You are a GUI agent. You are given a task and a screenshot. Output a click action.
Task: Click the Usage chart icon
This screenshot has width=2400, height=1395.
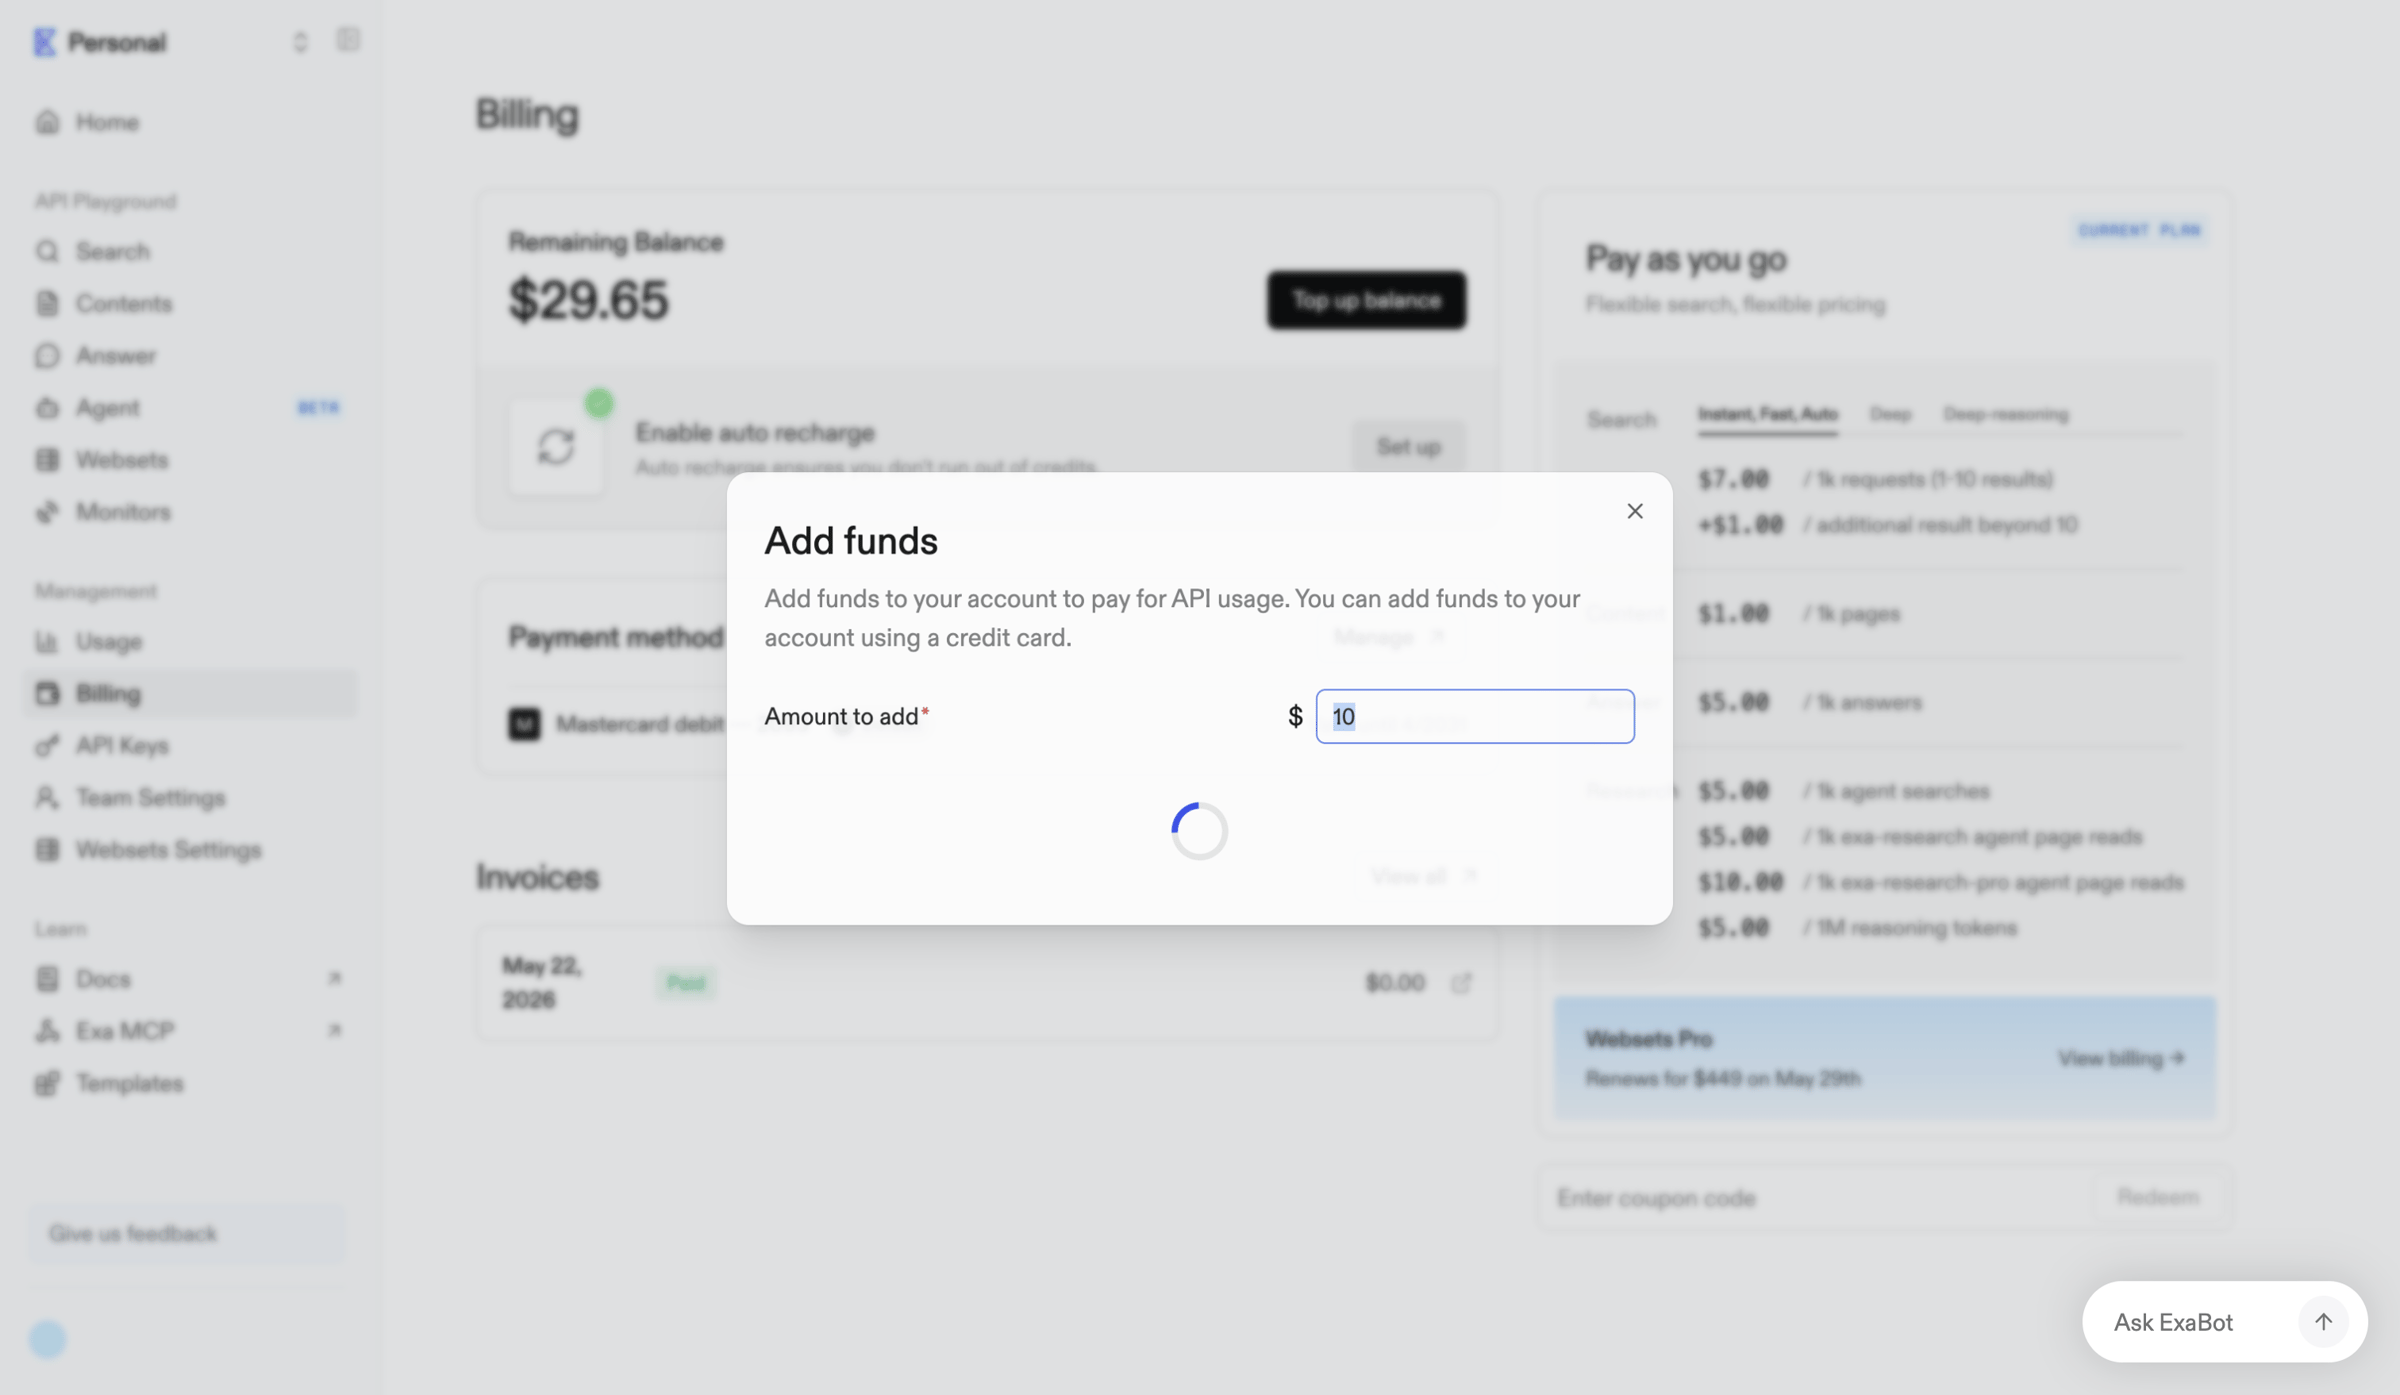pyautogui.click(x=47, y=641)
